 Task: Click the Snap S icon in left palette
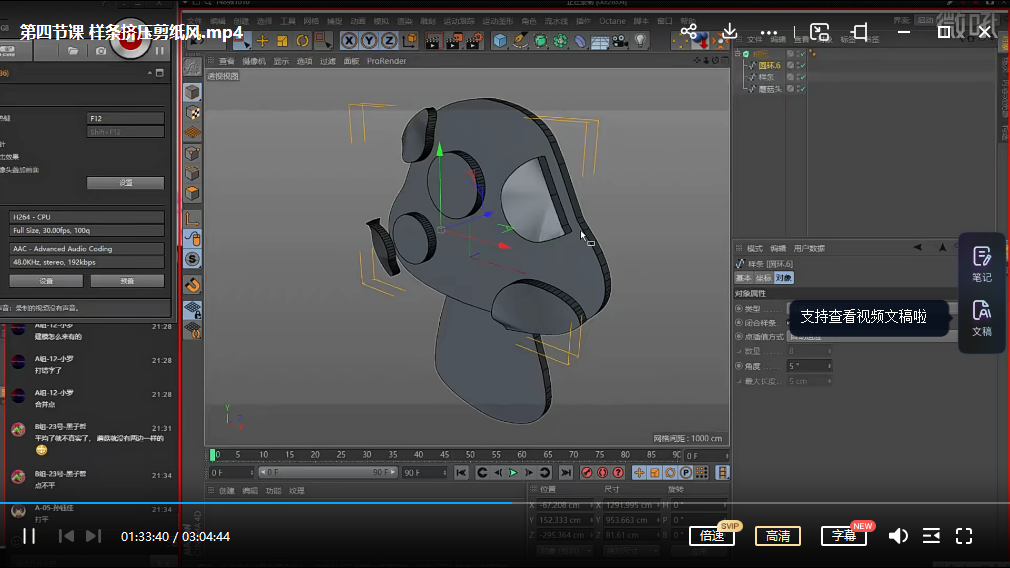[193, 259]
